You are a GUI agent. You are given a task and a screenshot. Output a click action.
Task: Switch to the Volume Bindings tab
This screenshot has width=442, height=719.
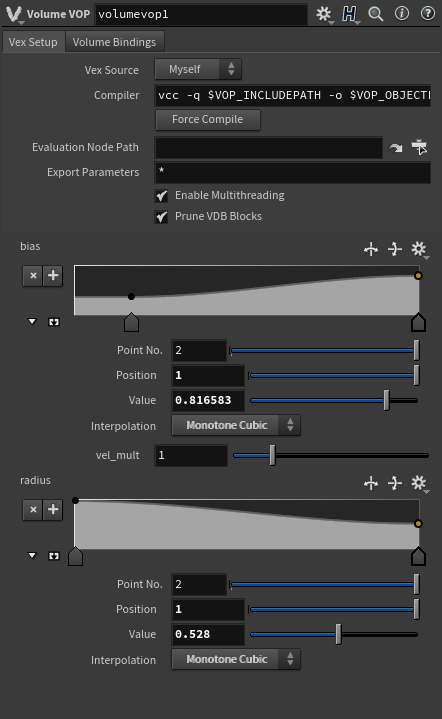114,42
